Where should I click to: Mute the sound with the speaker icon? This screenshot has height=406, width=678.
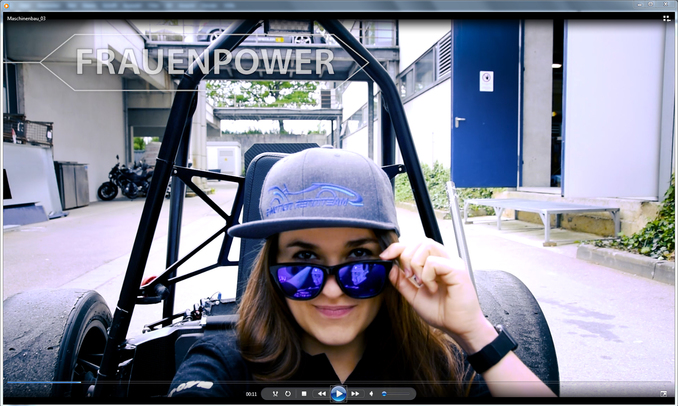pyautogui.click(x=371, y=394)
